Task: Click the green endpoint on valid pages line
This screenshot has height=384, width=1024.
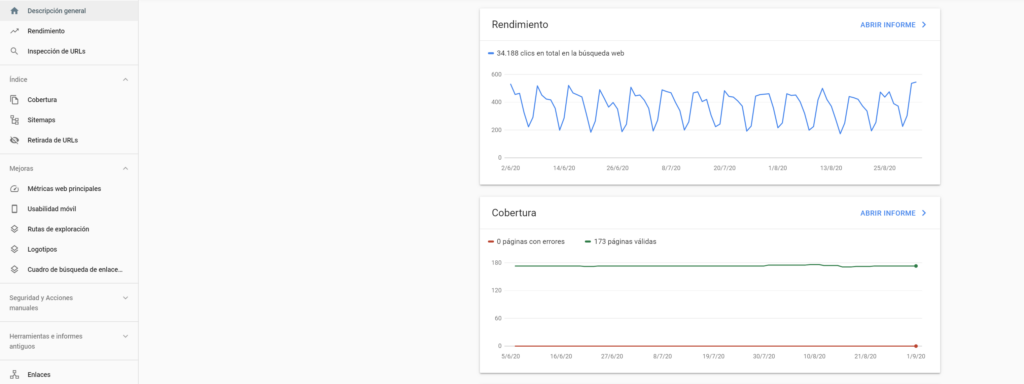Action: pyautogui.click(x=916, y=266)
